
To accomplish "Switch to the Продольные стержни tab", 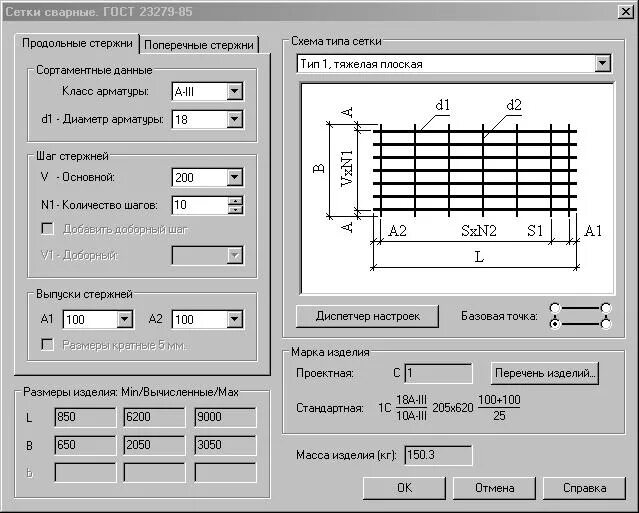I will tap(77, 43).
